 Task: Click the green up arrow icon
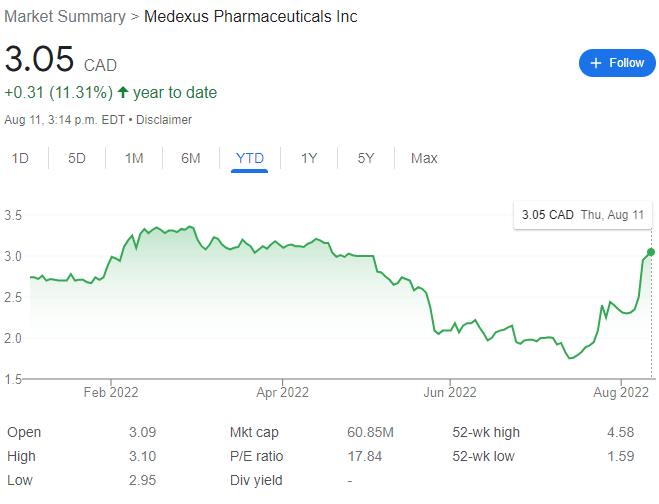(x=123, y=92)
